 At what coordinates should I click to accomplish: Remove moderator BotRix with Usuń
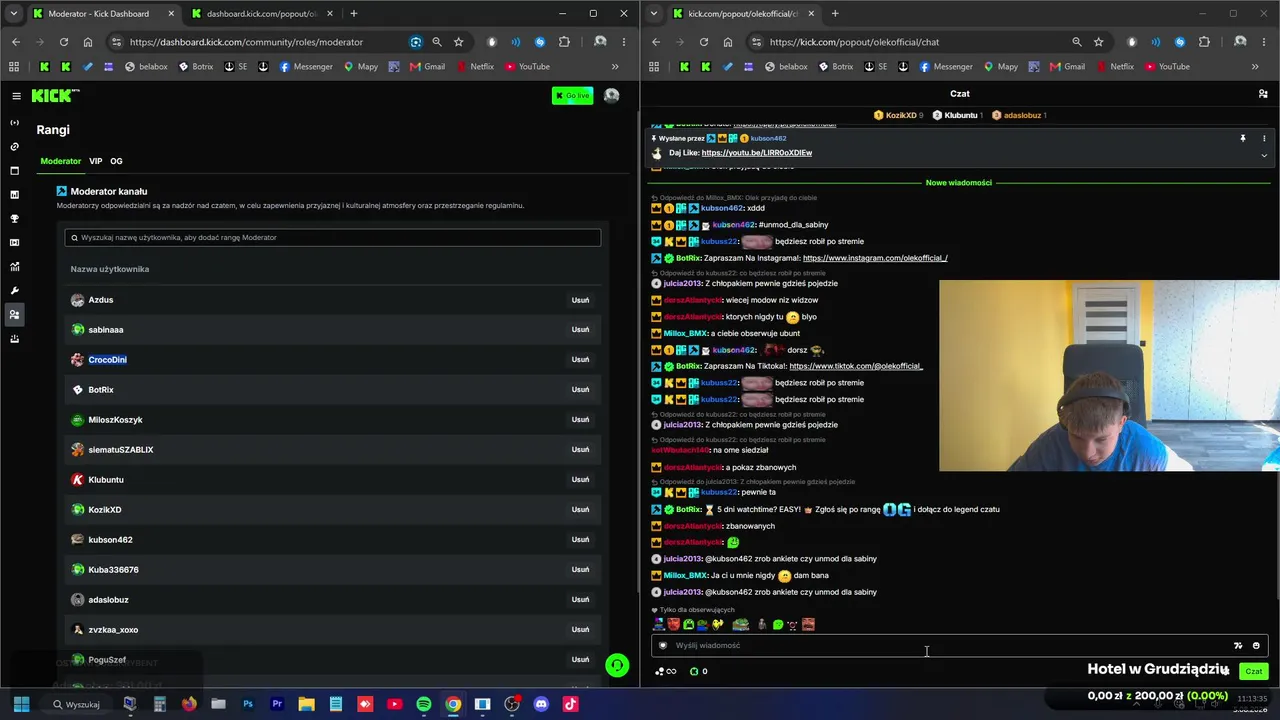(580, 390)
